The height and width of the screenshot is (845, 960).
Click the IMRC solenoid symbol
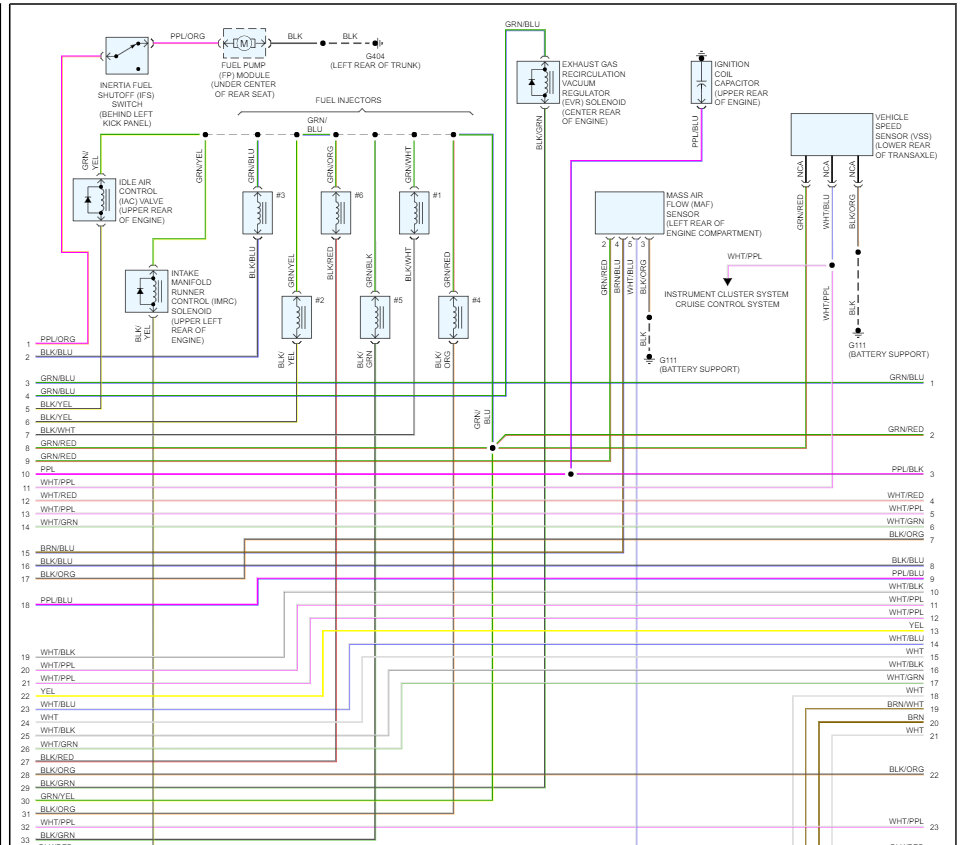click(146, 291)
